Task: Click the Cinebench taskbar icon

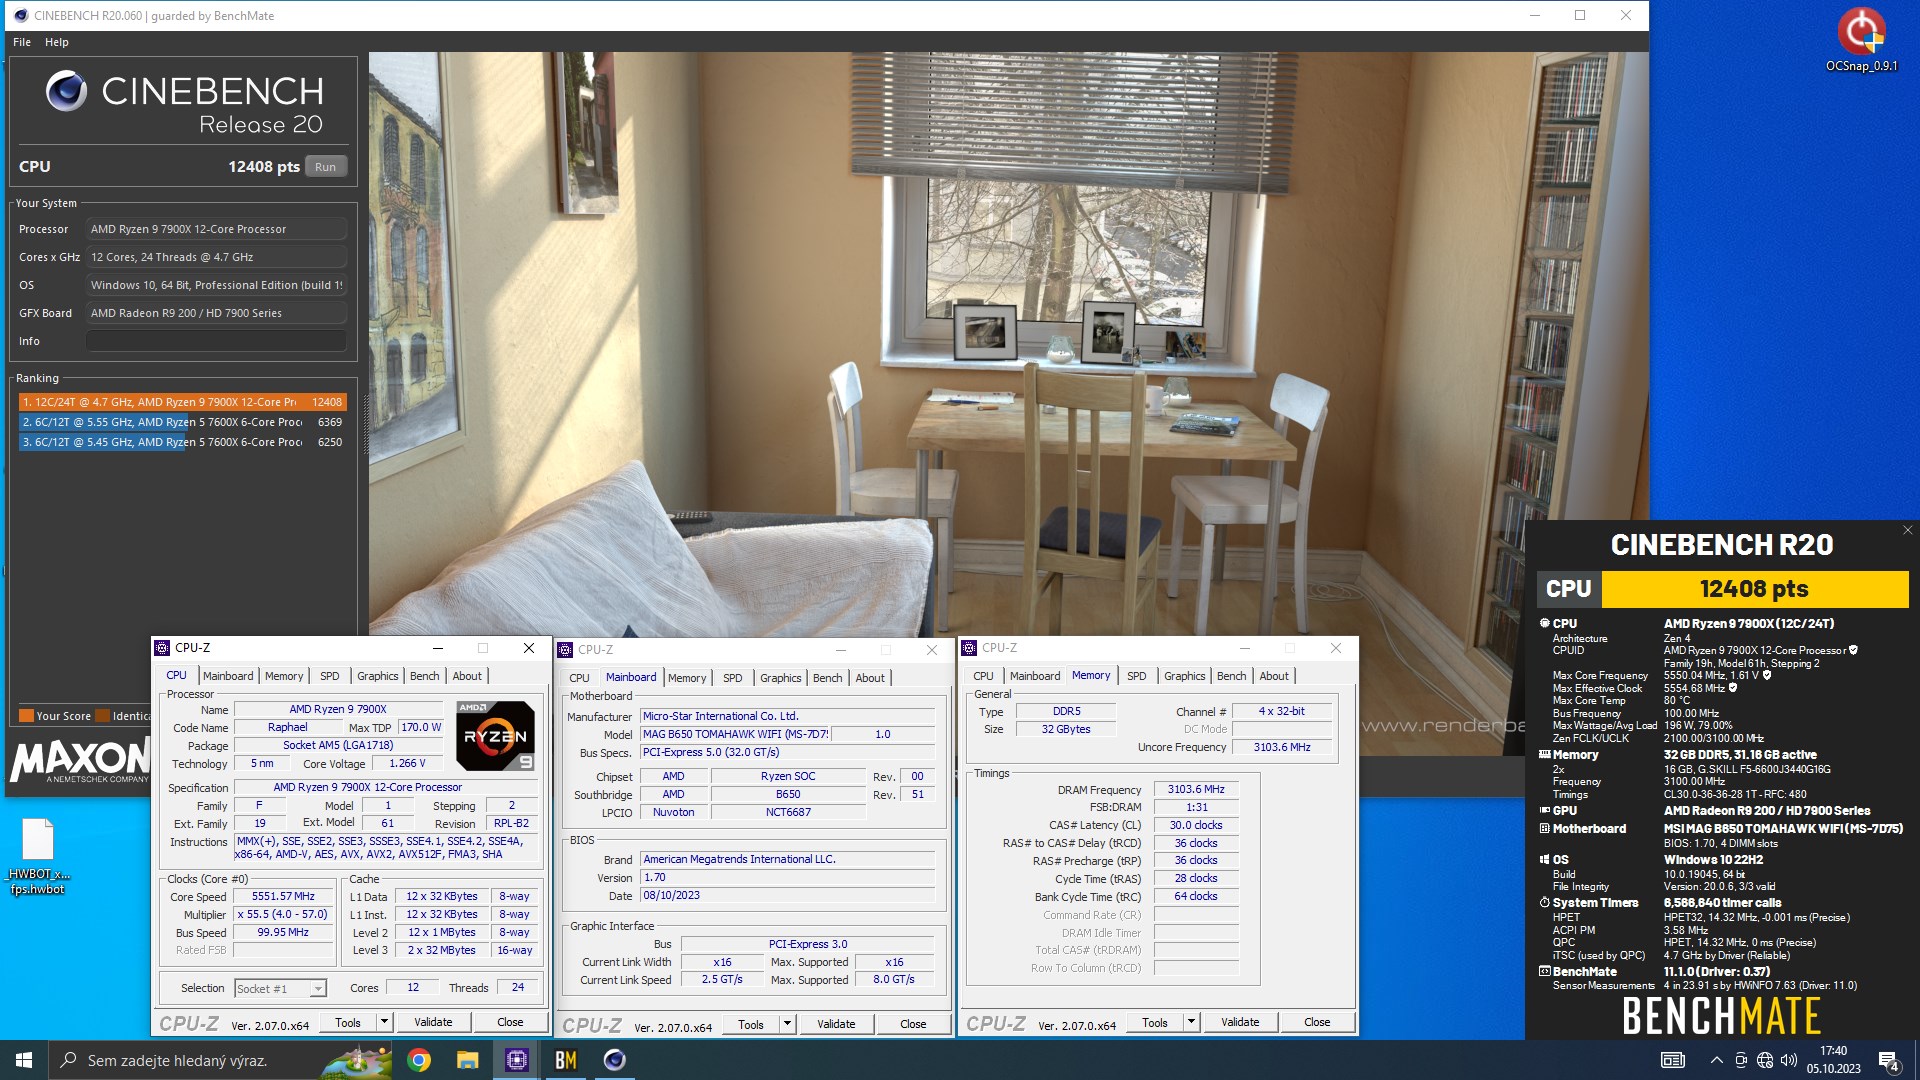Action: (x=615, y=1060)
